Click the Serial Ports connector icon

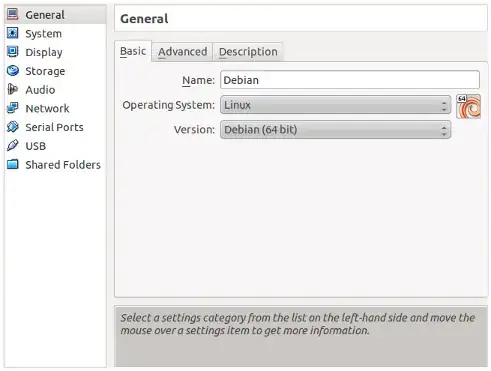click(x=13, y=127)
